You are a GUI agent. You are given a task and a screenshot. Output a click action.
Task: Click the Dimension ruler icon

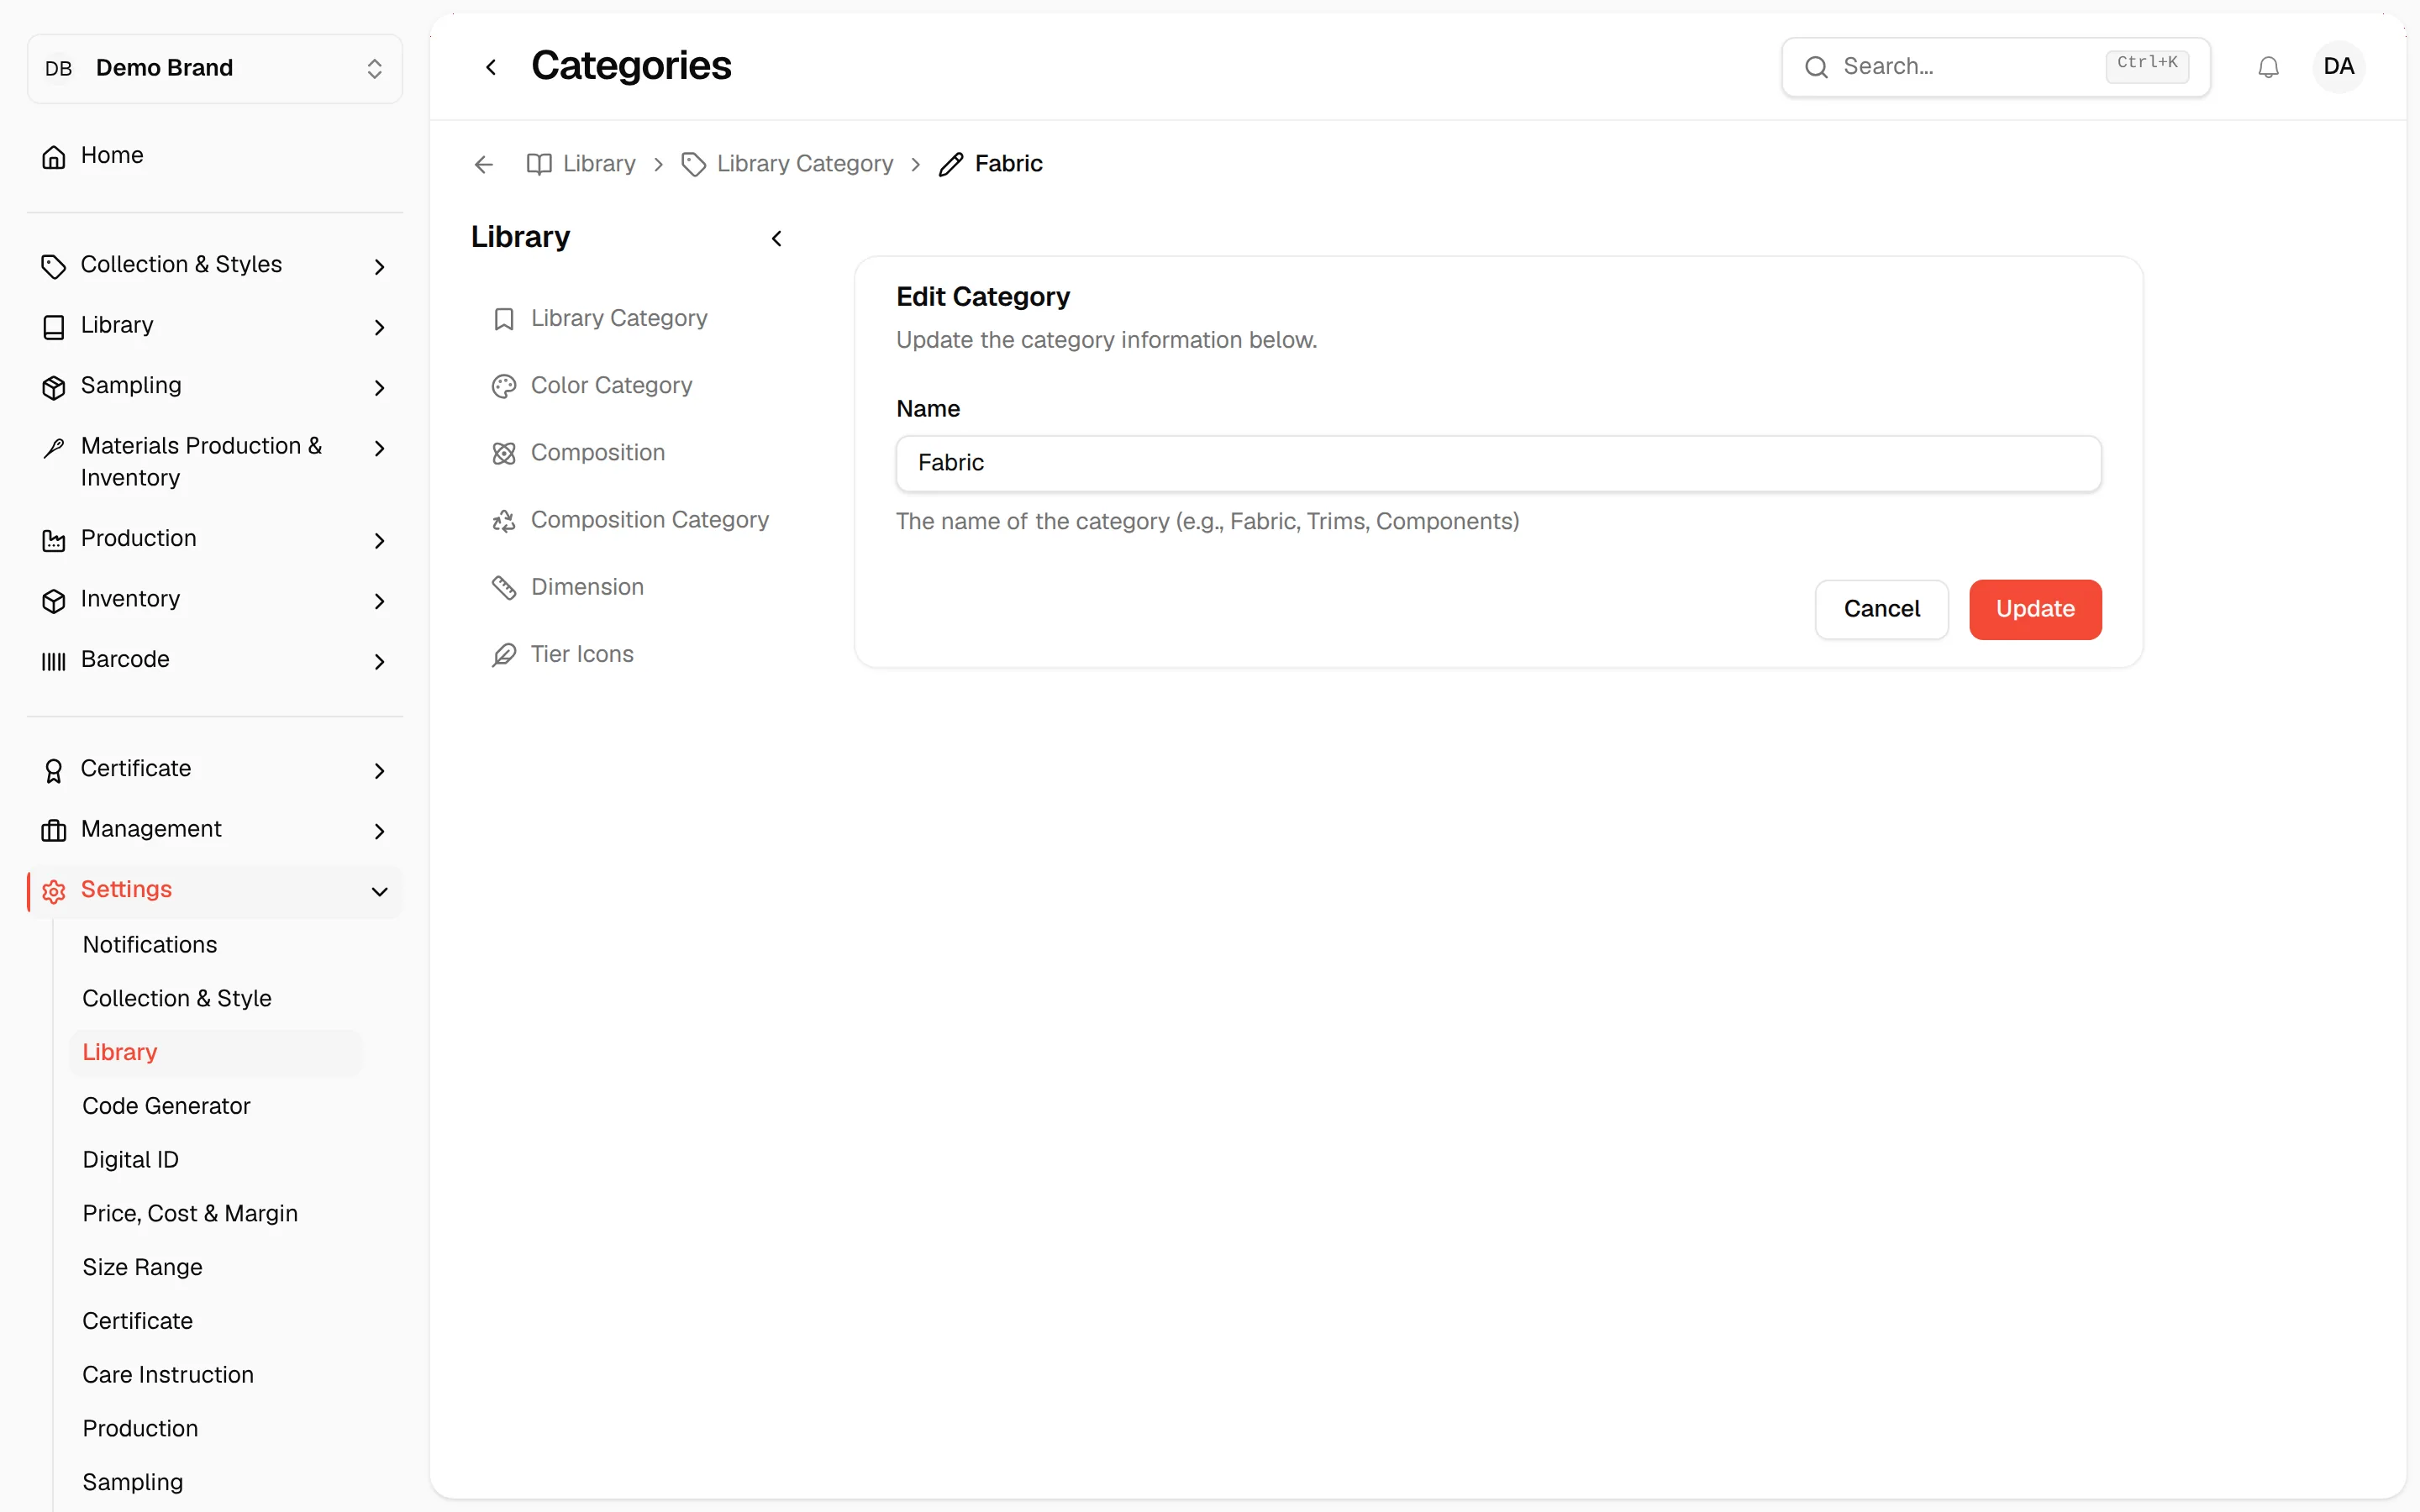[x=504, y=587]
